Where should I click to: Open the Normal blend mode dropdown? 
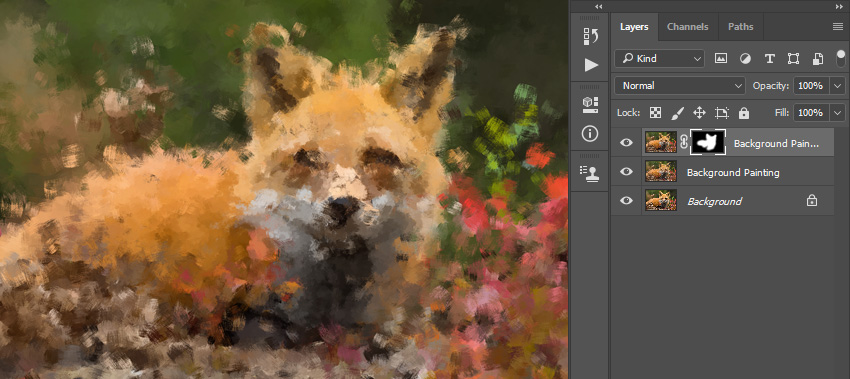(x=680, y=86)
